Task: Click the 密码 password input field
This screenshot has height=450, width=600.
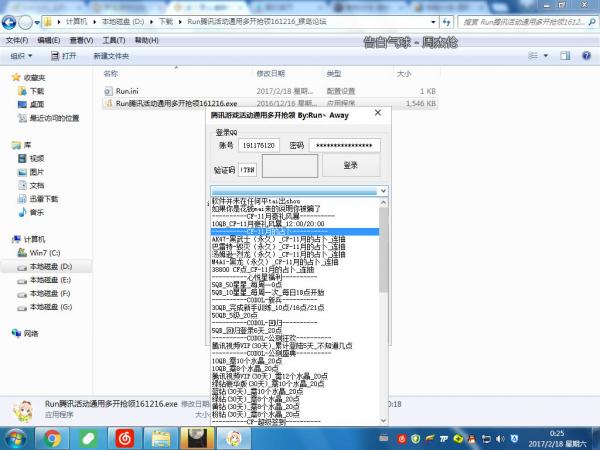Action: [345, 145]
